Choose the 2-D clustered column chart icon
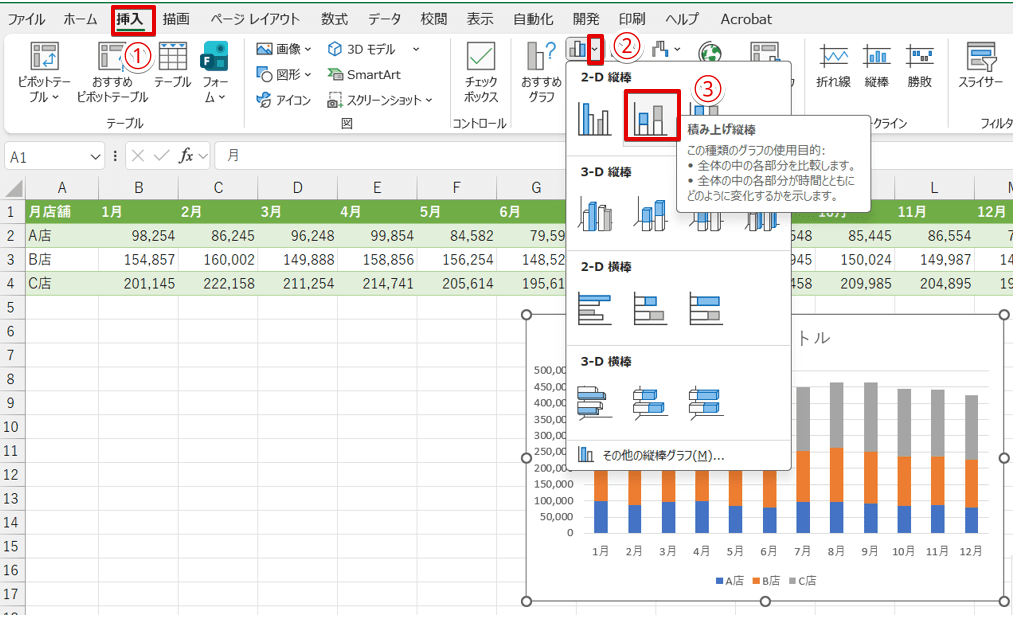Screen dimensions: 1019x621 pos(596,116)
